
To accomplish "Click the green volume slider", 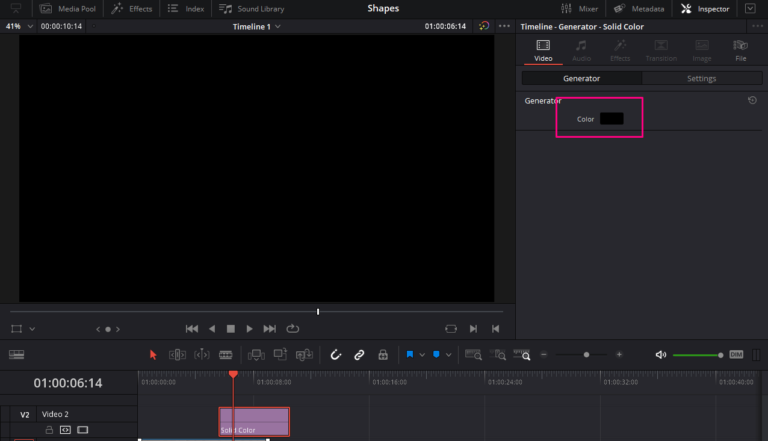I will (698, 355).
